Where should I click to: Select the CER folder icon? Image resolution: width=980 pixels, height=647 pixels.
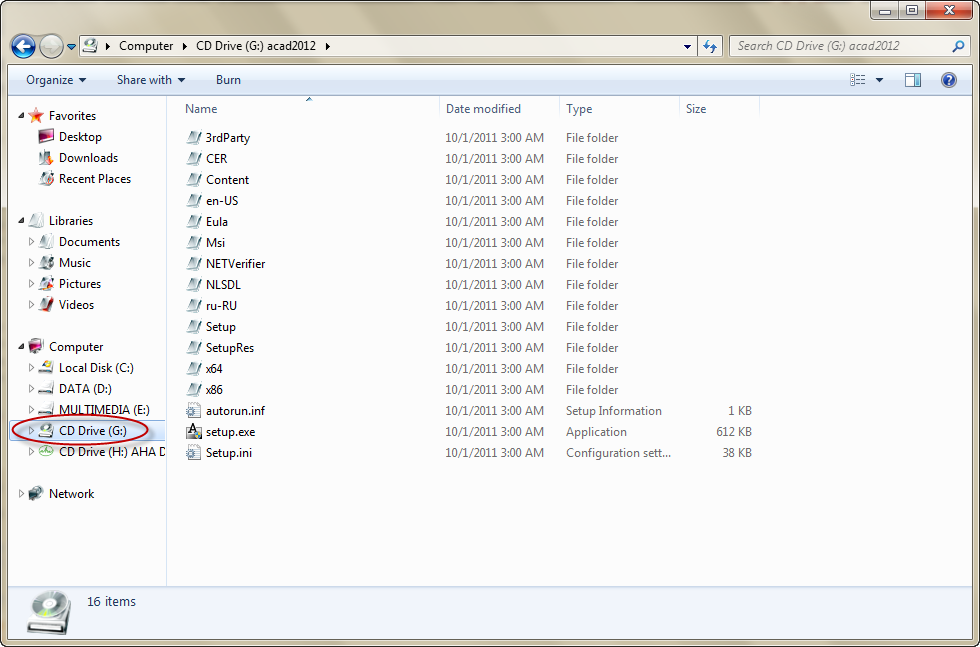click(193, 159)
